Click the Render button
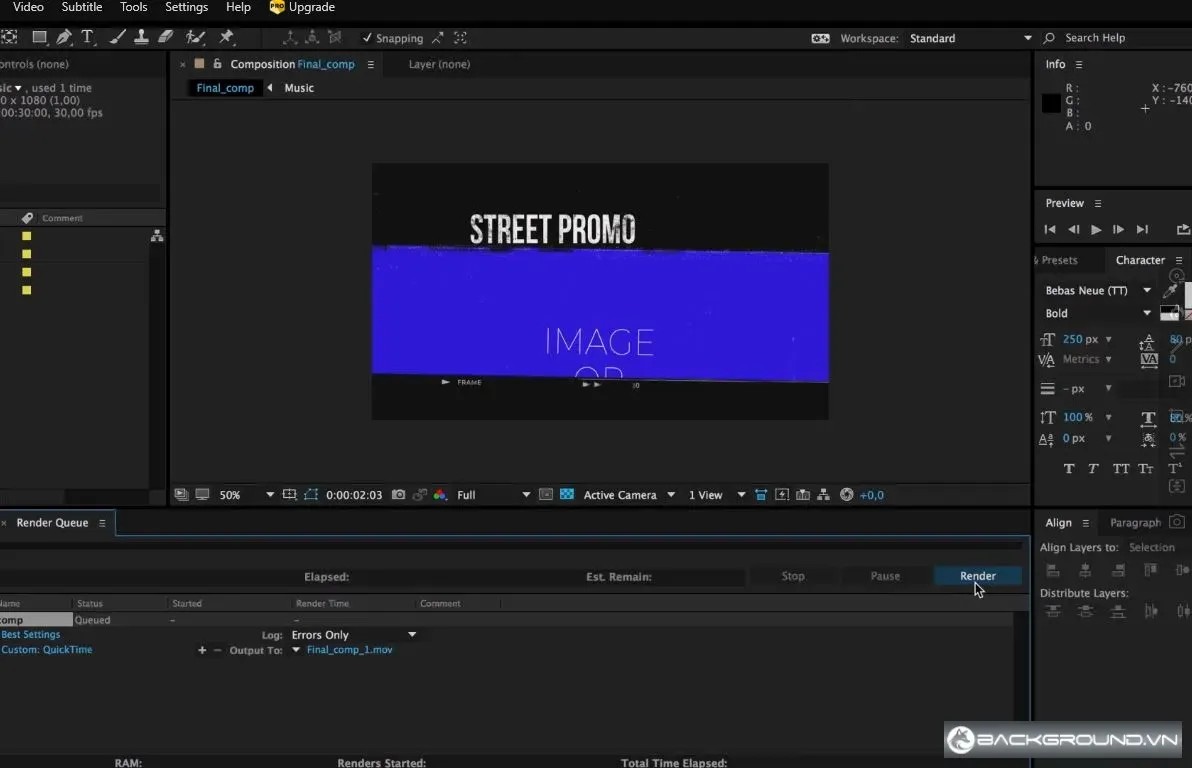Viewport: 1192px width, 768px height. click(977, 576)
